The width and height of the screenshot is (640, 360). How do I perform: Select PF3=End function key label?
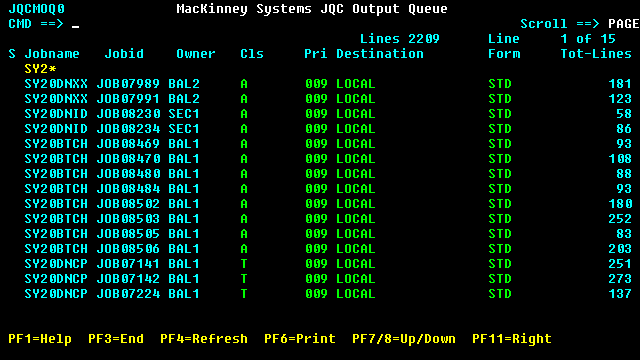coord(116,339)
